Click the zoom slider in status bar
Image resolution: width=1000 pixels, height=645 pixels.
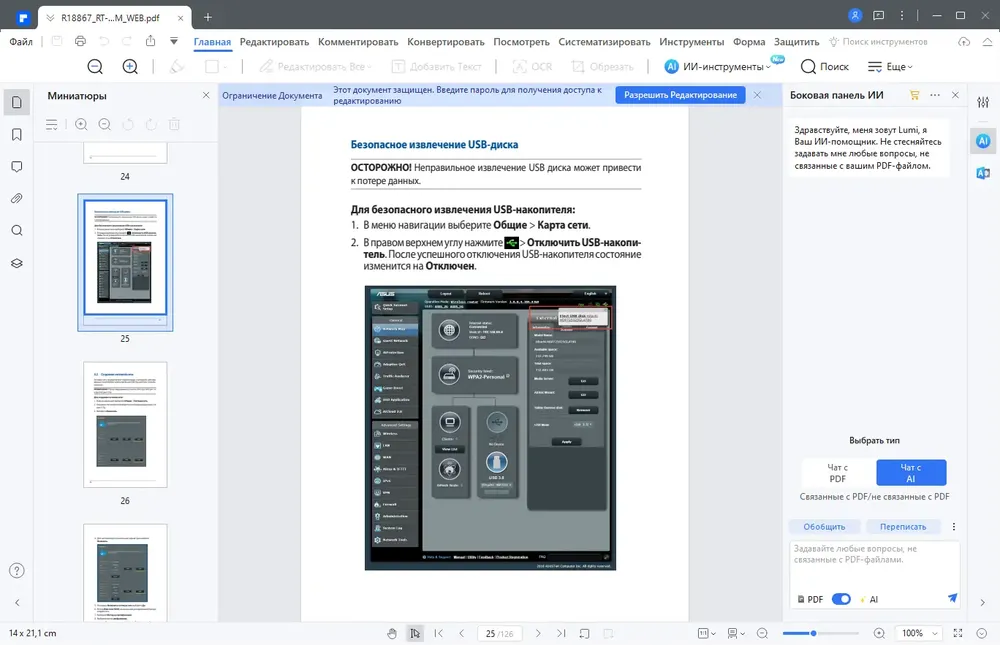click(820, 634)
